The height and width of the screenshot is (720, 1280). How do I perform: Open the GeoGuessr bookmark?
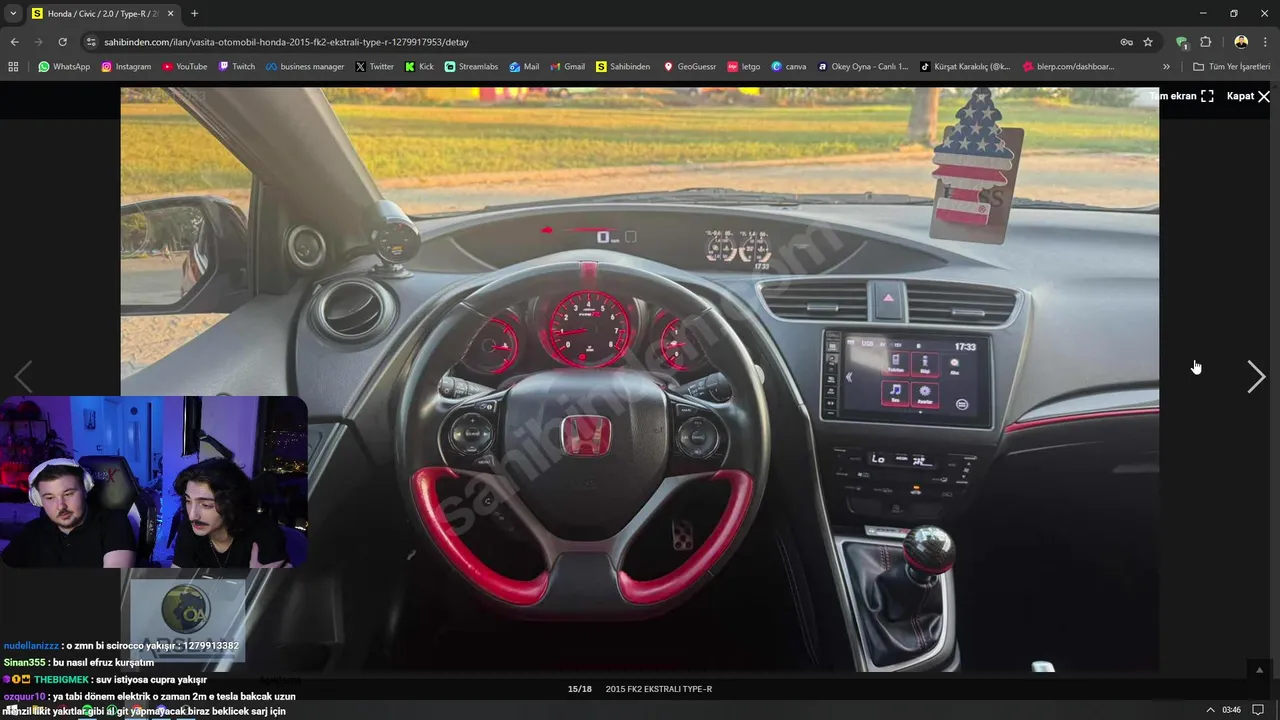[x=690, y=67]
